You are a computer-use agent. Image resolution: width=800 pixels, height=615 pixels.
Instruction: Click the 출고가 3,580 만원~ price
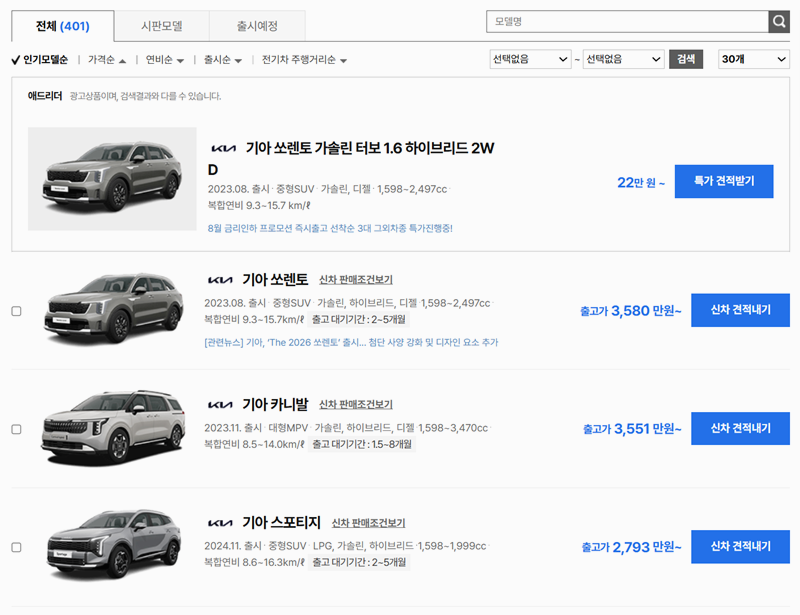click(631, 311)
